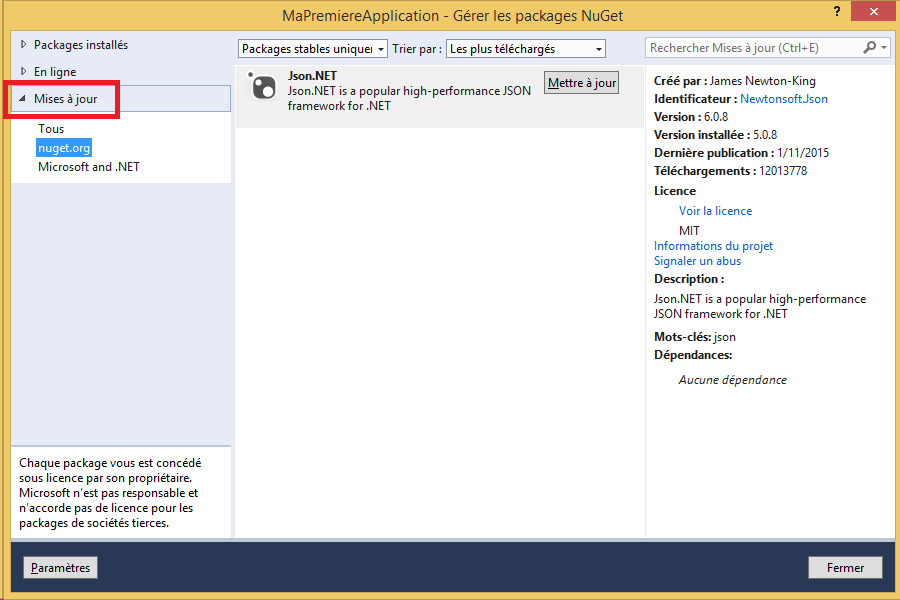Click the download count 12013778
The width and height of the screenshot is (900, 600).
(783, 171)
